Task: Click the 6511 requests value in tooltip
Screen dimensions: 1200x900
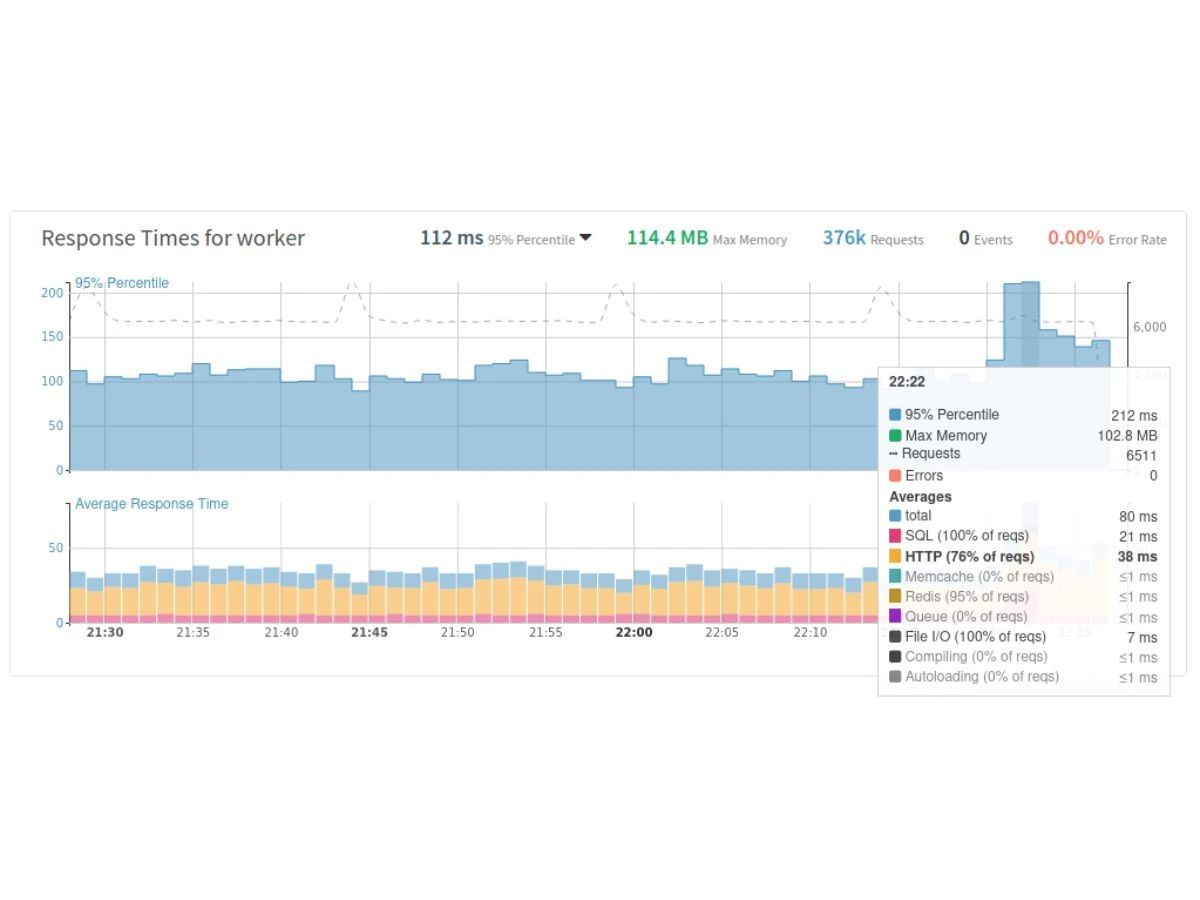Action: 1142,455
